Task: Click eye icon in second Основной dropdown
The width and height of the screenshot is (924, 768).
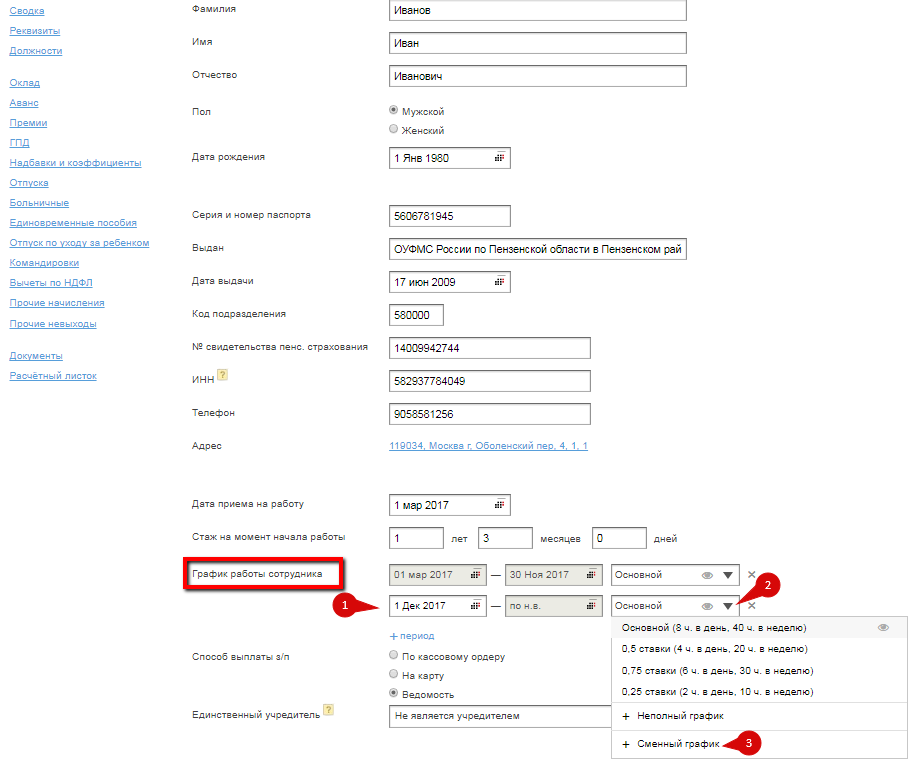Action: pos(707,606)
